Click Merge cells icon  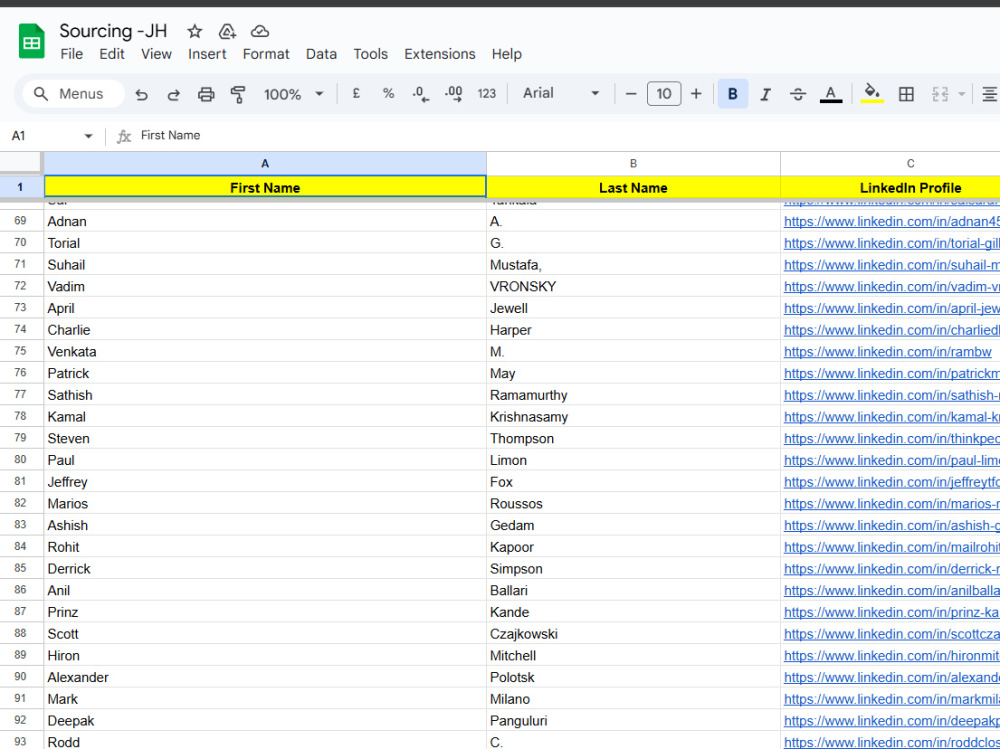tap(940, 94)
